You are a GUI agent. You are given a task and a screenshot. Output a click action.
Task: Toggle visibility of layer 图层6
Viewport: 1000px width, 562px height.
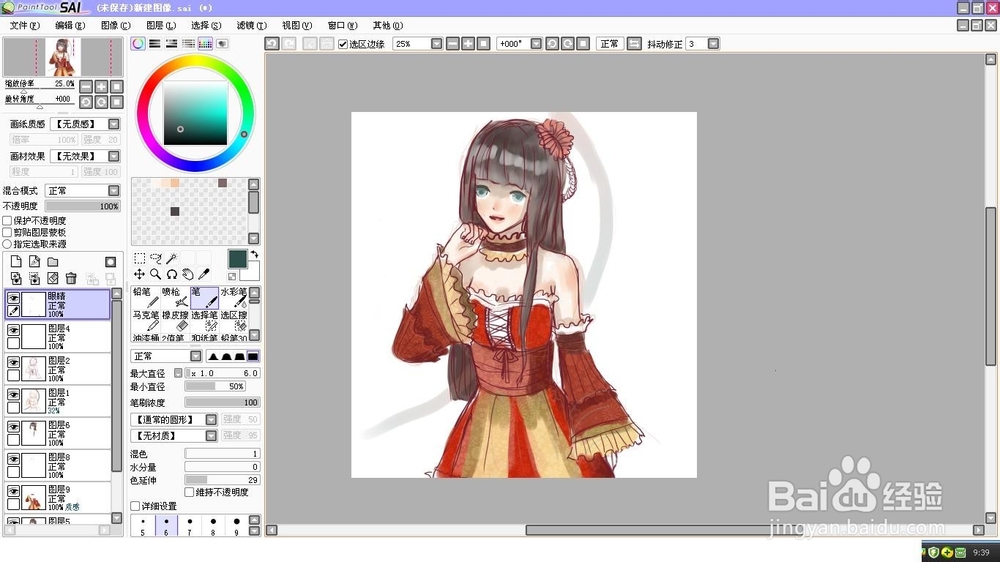[x=13, y=426]
